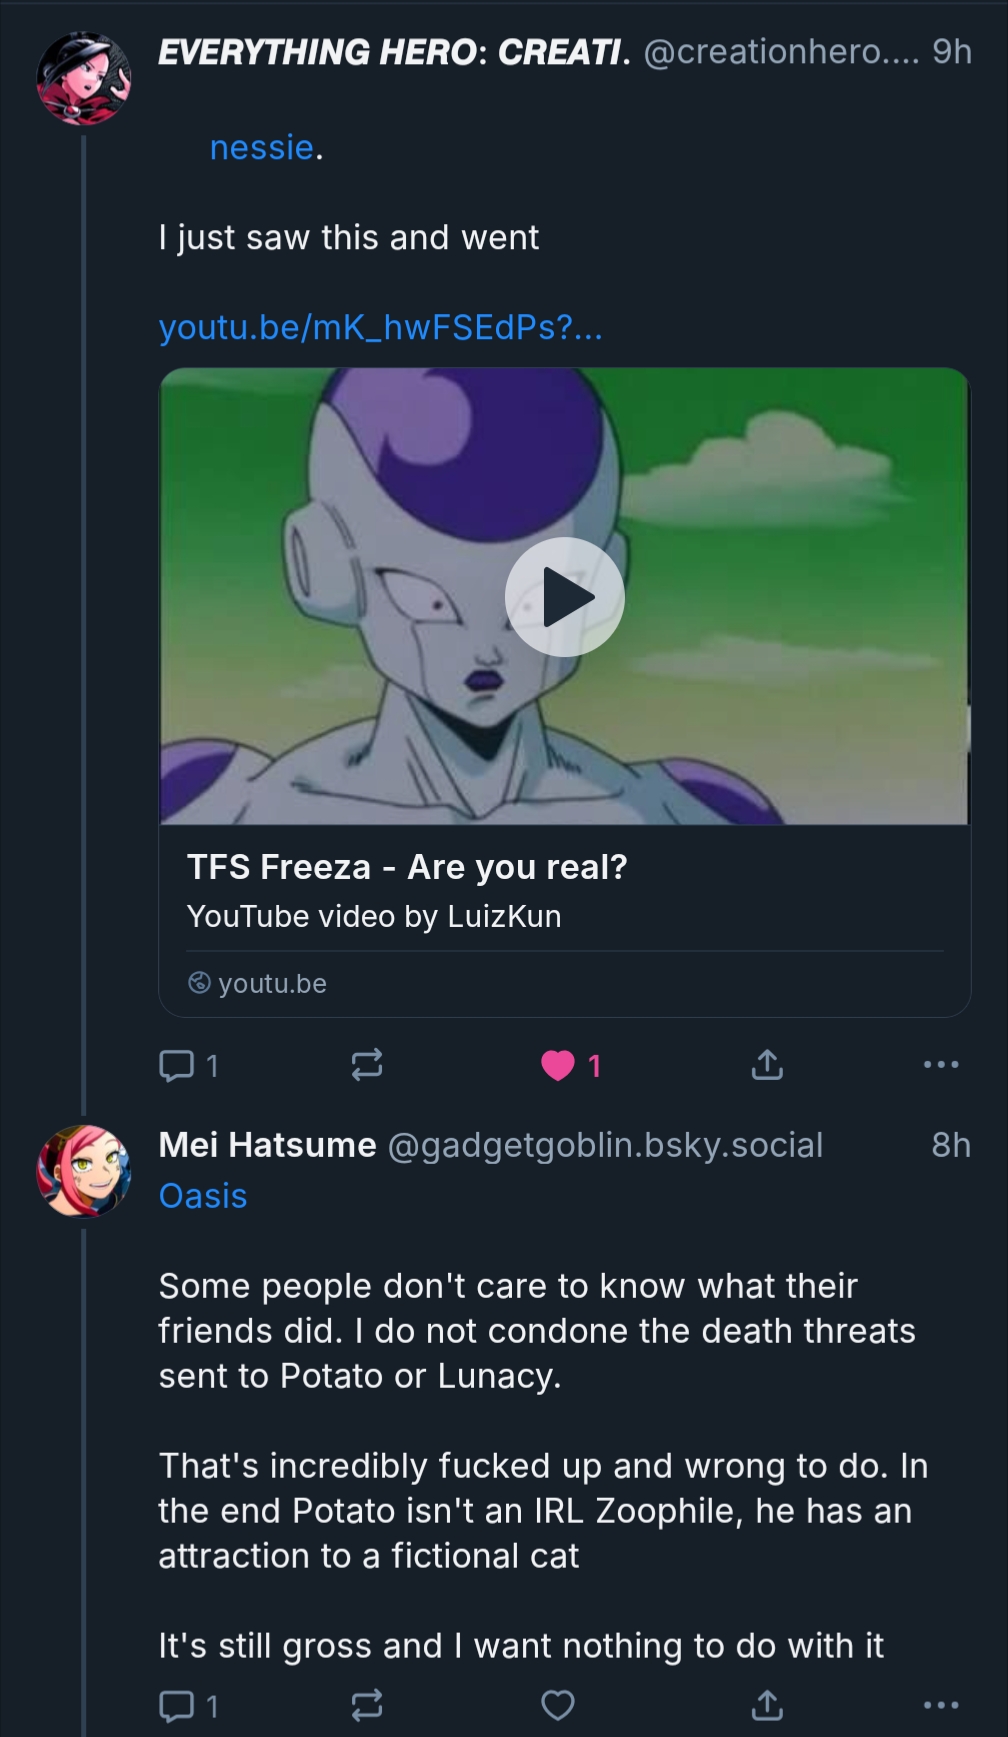This screenshot has height=1737, width=1008.
Task: Open the youtu.be/mK_hwFSEdPs link
Action: point(380,327)
